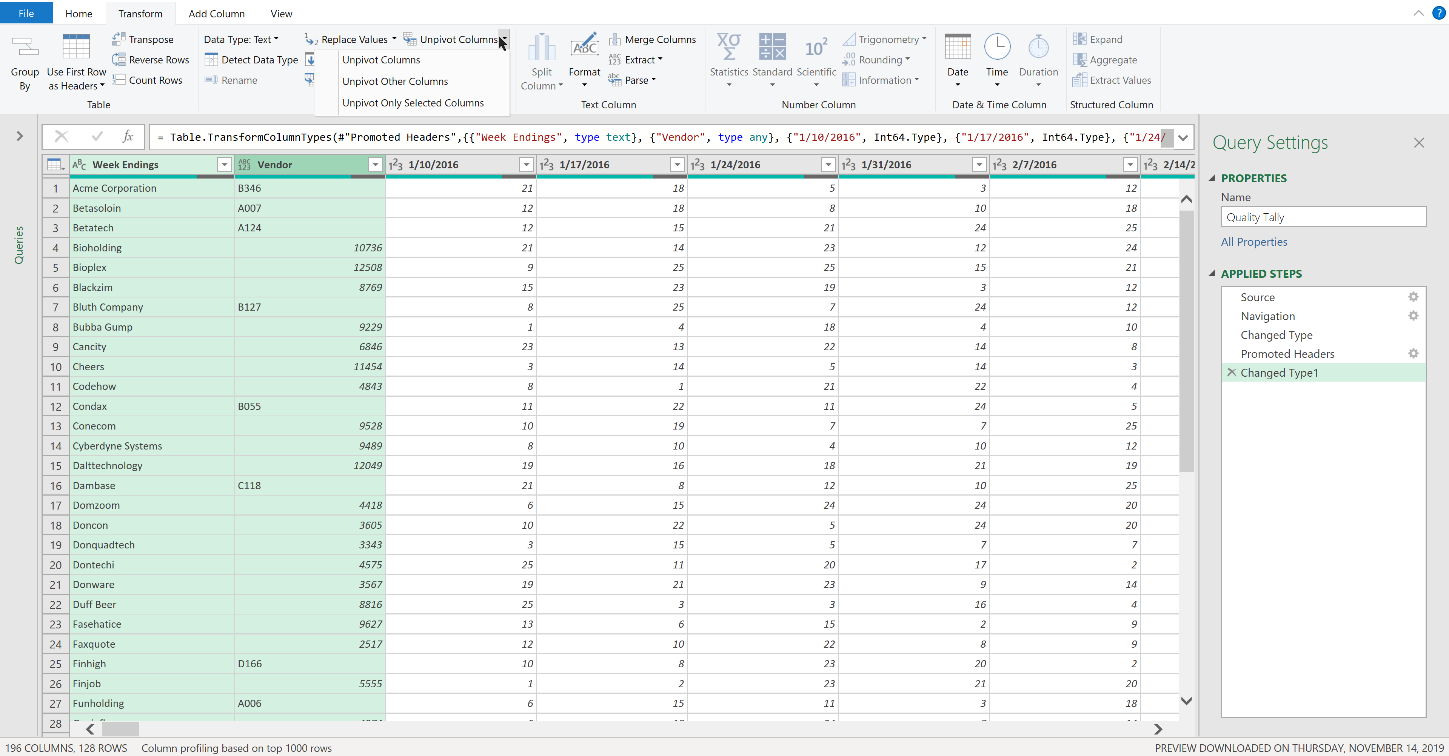Open the 1/10/2016 column filter dropdown

coord(526,165)
